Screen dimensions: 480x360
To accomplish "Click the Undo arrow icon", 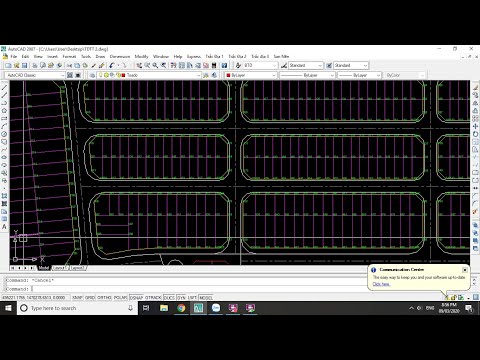I will [x=111, y=66].
